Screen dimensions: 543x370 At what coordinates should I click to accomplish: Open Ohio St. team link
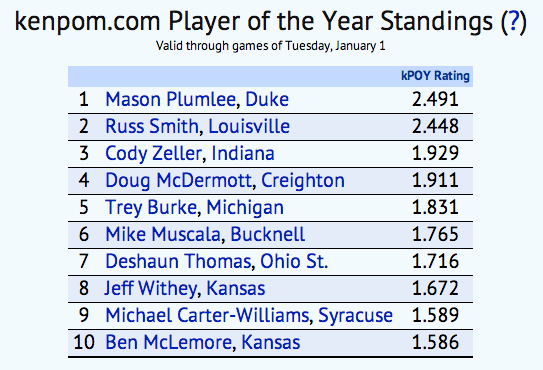(294, 262)
